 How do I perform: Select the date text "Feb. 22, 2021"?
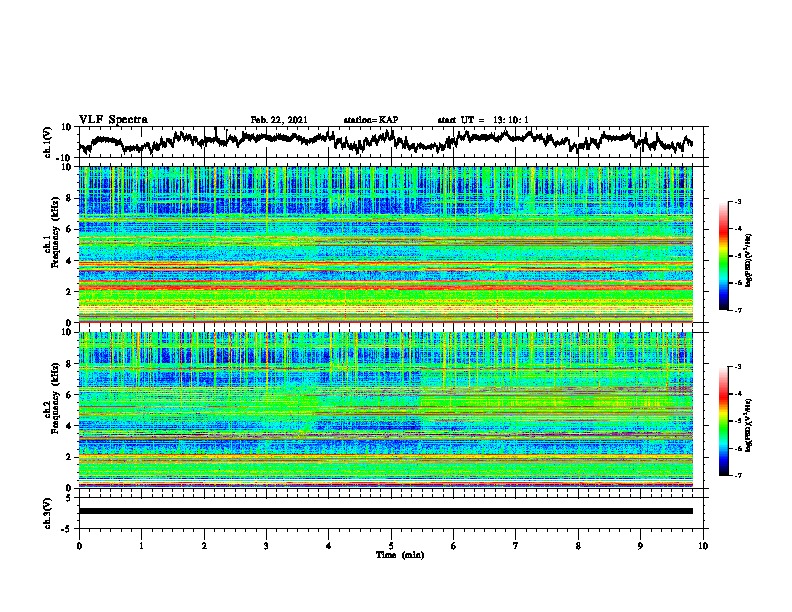279,120
